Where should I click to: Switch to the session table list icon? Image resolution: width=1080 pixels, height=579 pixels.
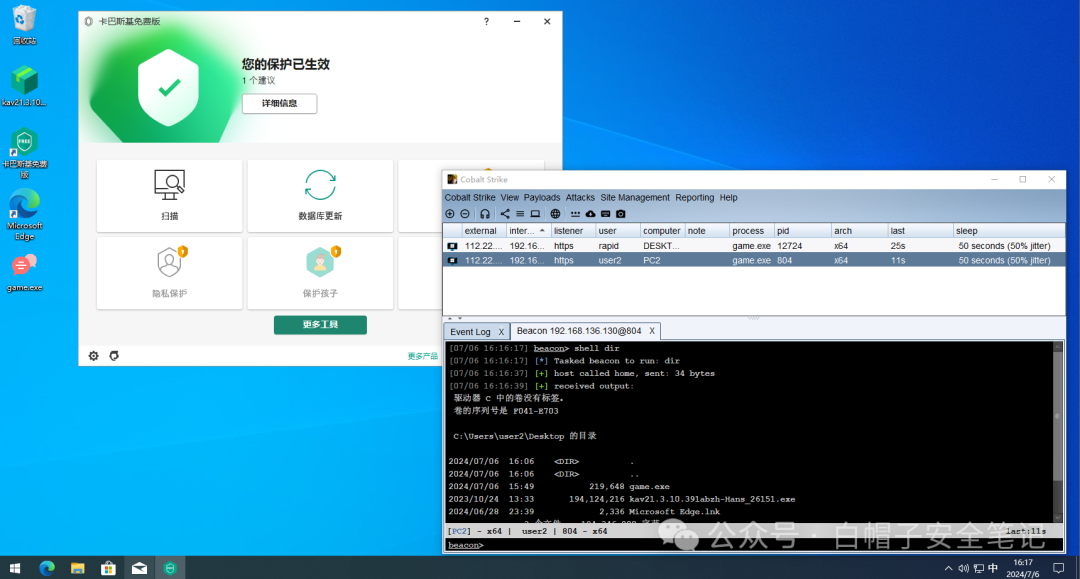pyautogui.click(x=520, y=214)
